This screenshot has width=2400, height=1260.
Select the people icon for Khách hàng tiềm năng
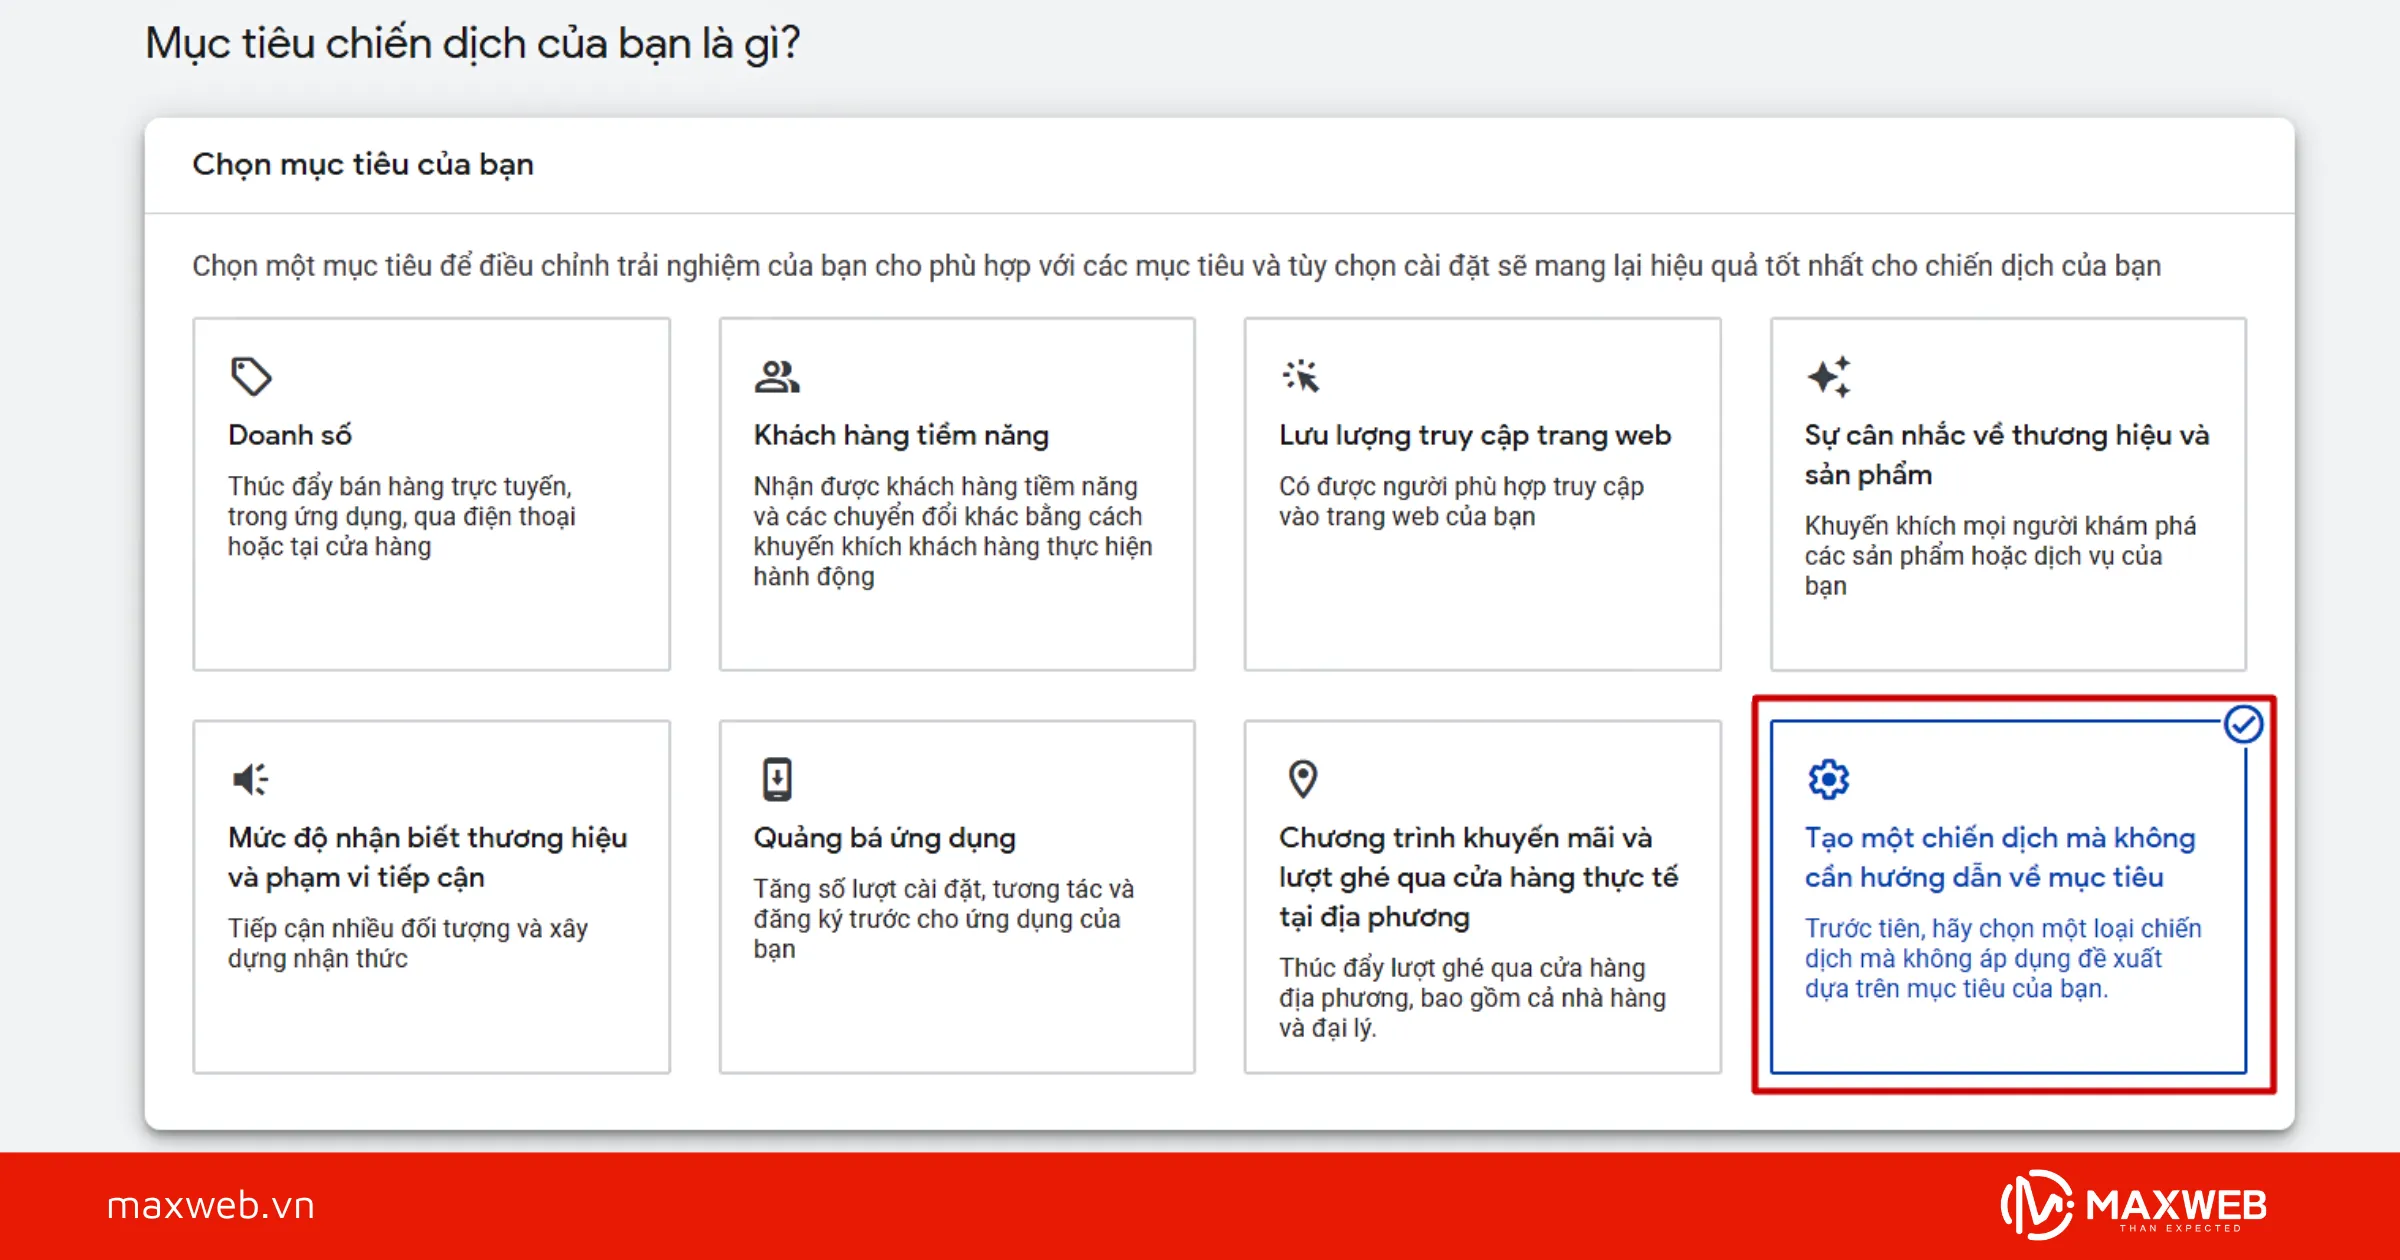(x=777, y=377)
